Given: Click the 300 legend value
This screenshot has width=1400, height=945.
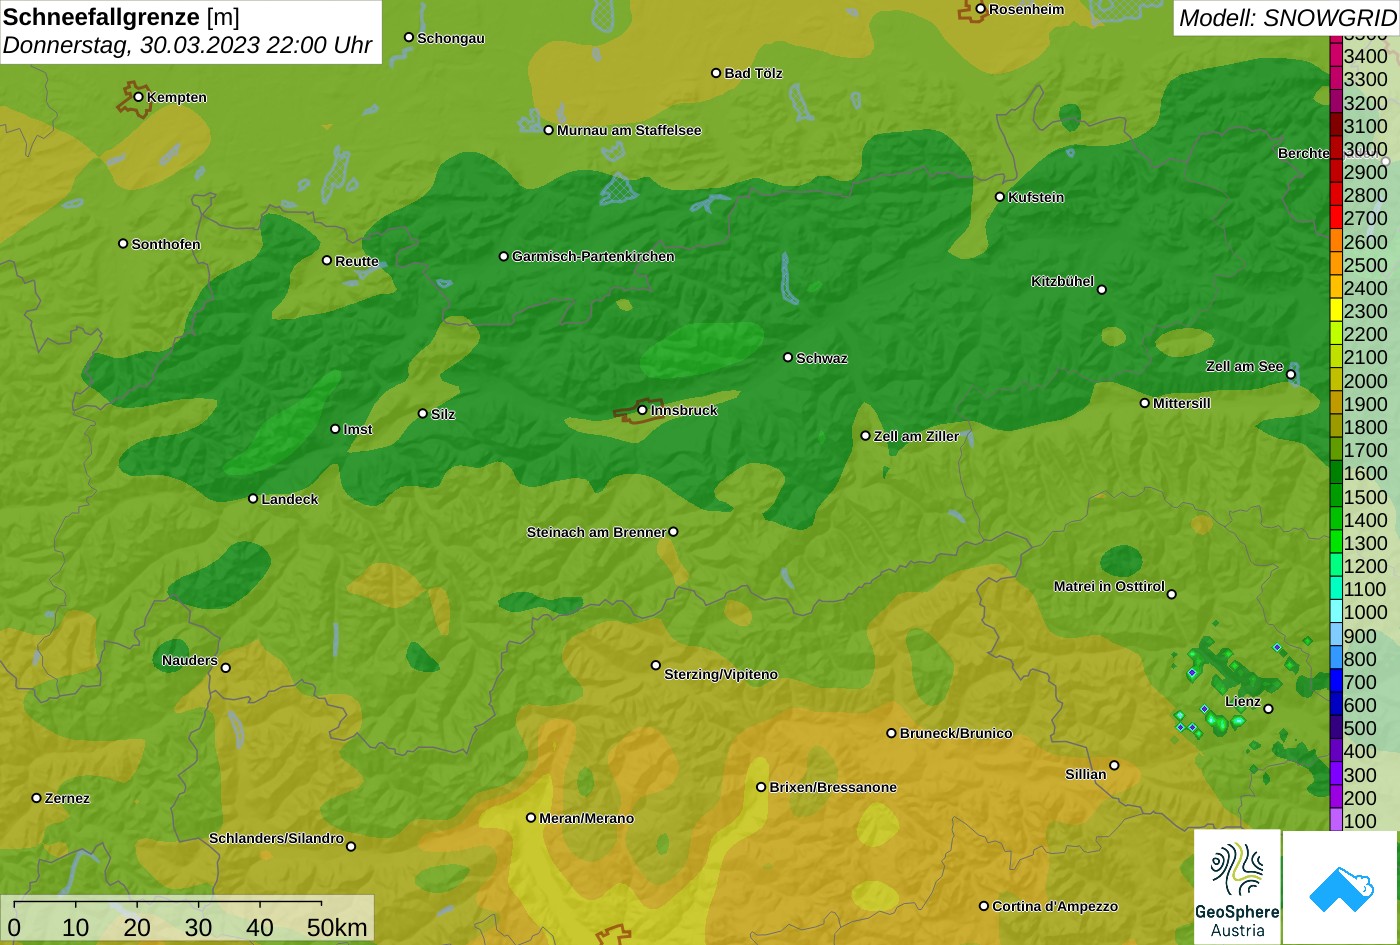Looking at the screenshot, I should [1360, 775].
